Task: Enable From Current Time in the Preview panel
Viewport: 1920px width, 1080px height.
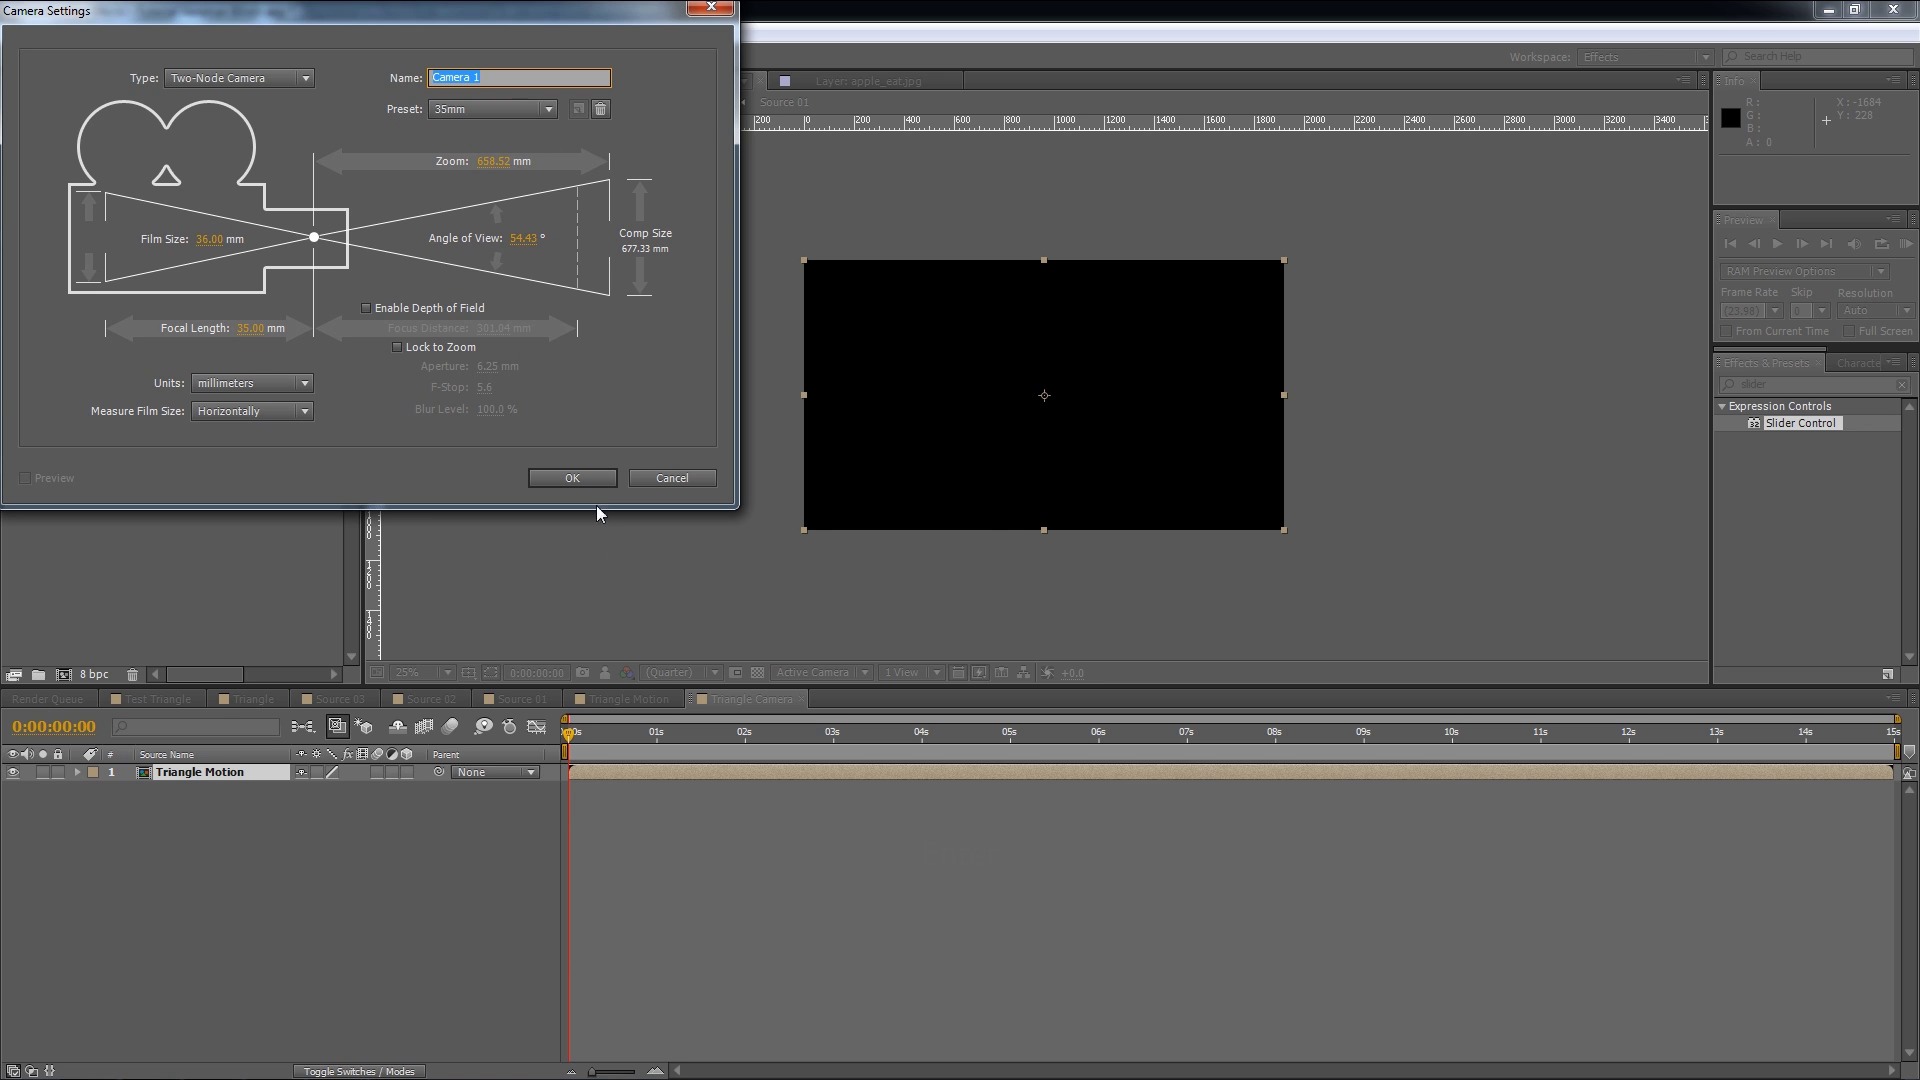Action: [x=1726, y=331]
